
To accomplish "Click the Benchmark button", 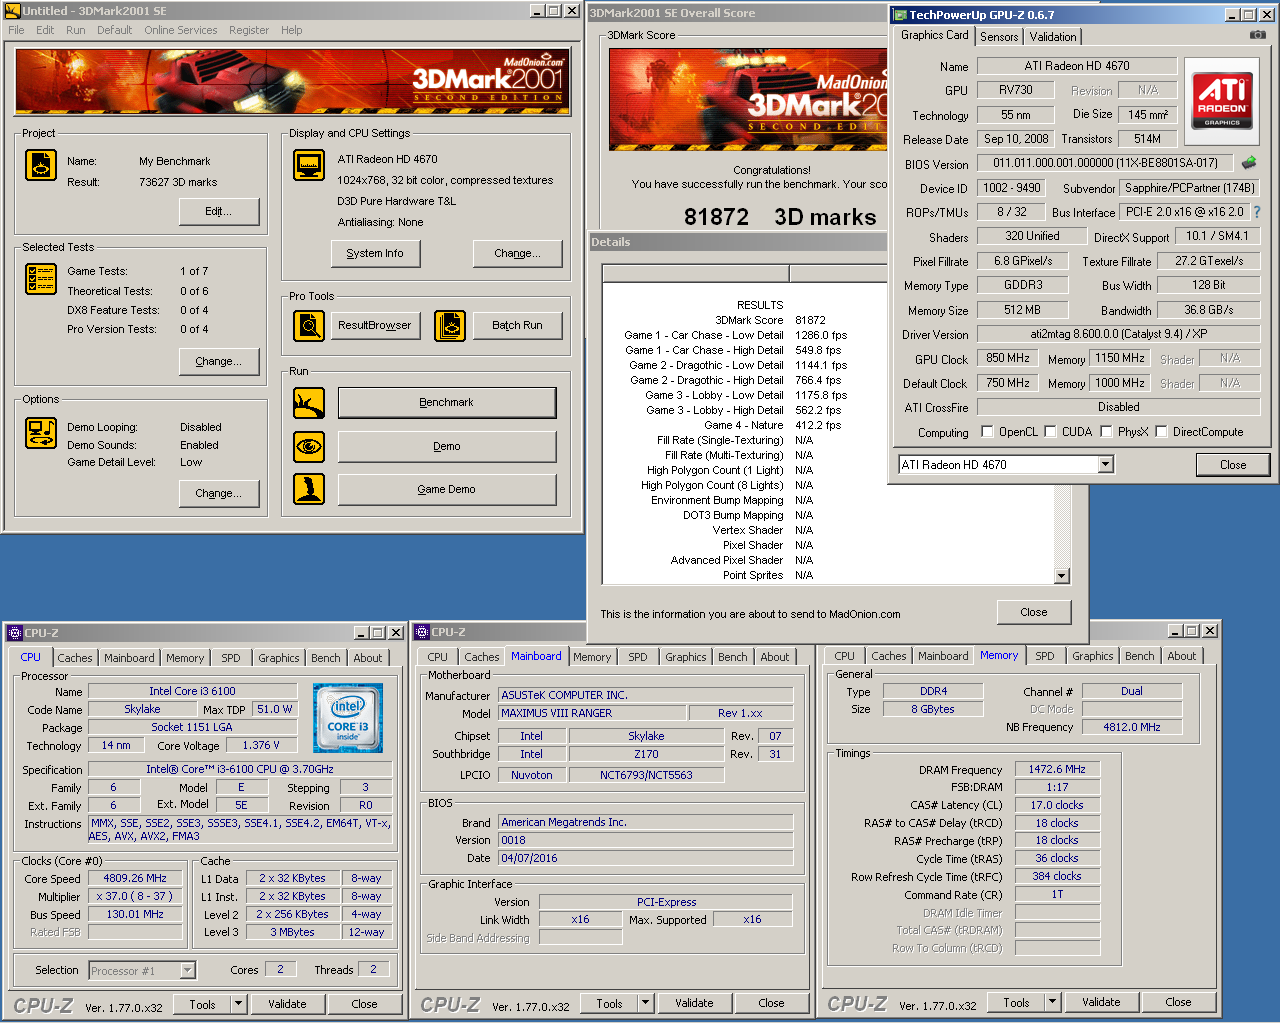I will pyautogui.click(x=447, y=402).
